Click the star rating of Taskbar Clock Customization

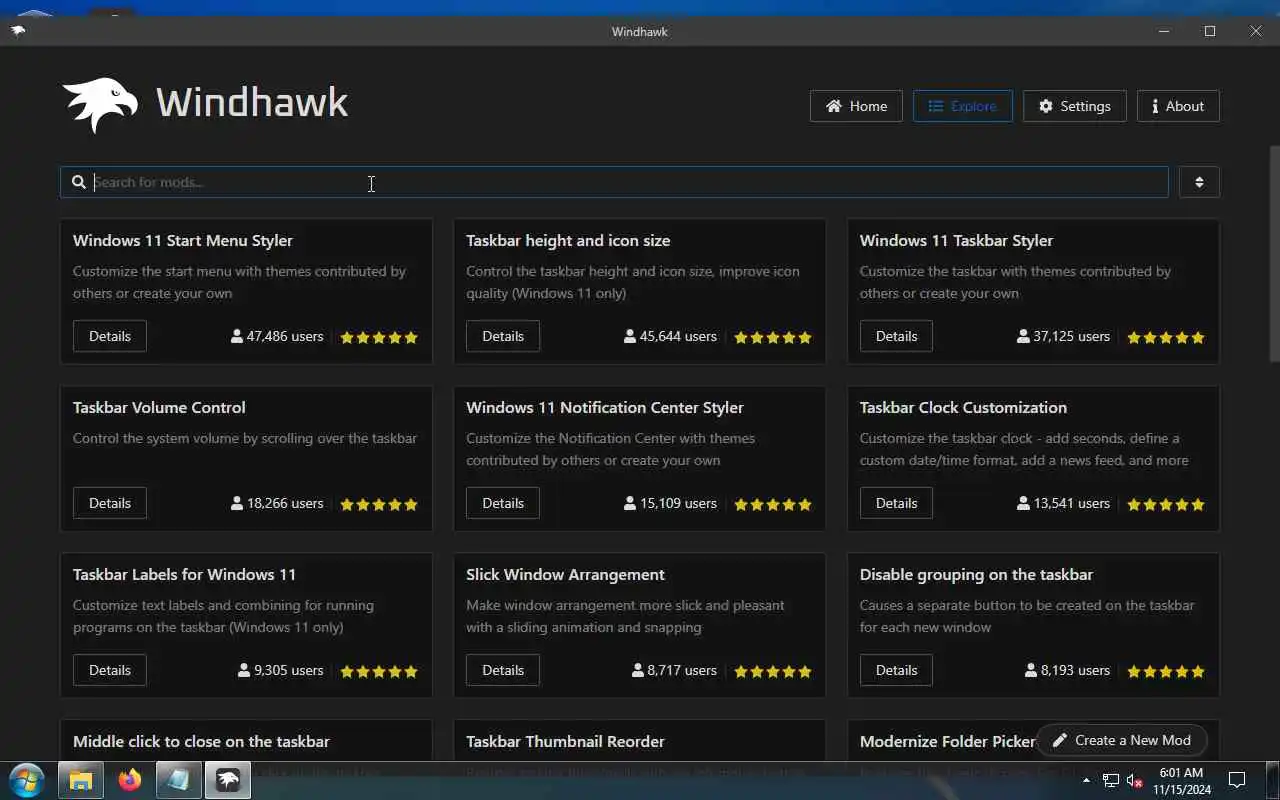pos(1166,504)
